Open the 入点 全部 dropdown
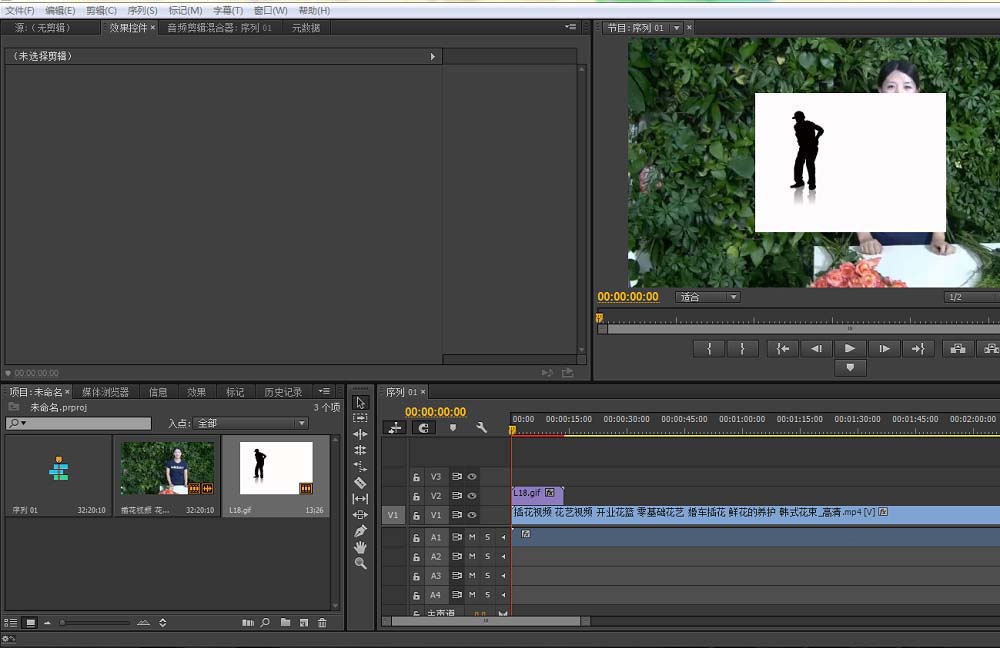Viewport: 1000px width, 648px height. click(x=250, y=424)
